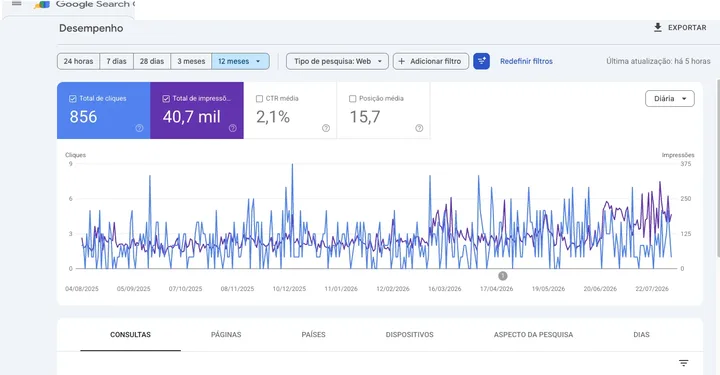The image size is (720, 375).
Task: Click the table filter rows icon
Action: (x=683, y=363)
